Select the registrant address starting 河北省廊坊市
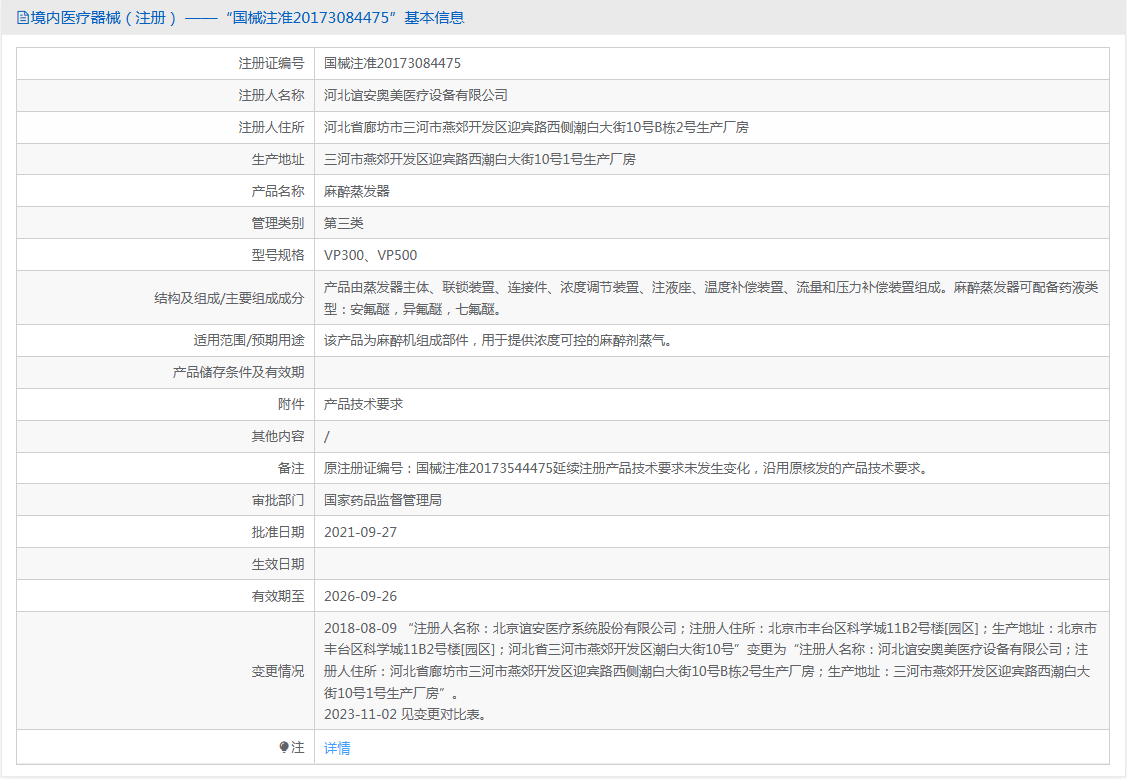This screenshot has width=1127, height=779. (x=536, y=127)
